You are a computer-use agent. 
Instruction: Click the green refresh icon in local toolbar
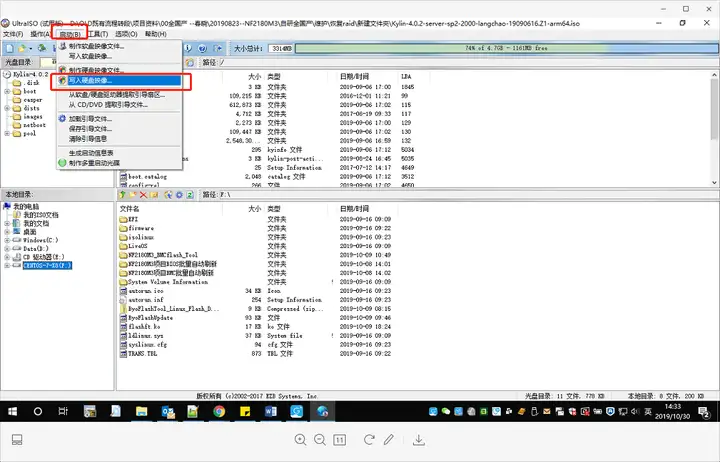tap(190, 195)
